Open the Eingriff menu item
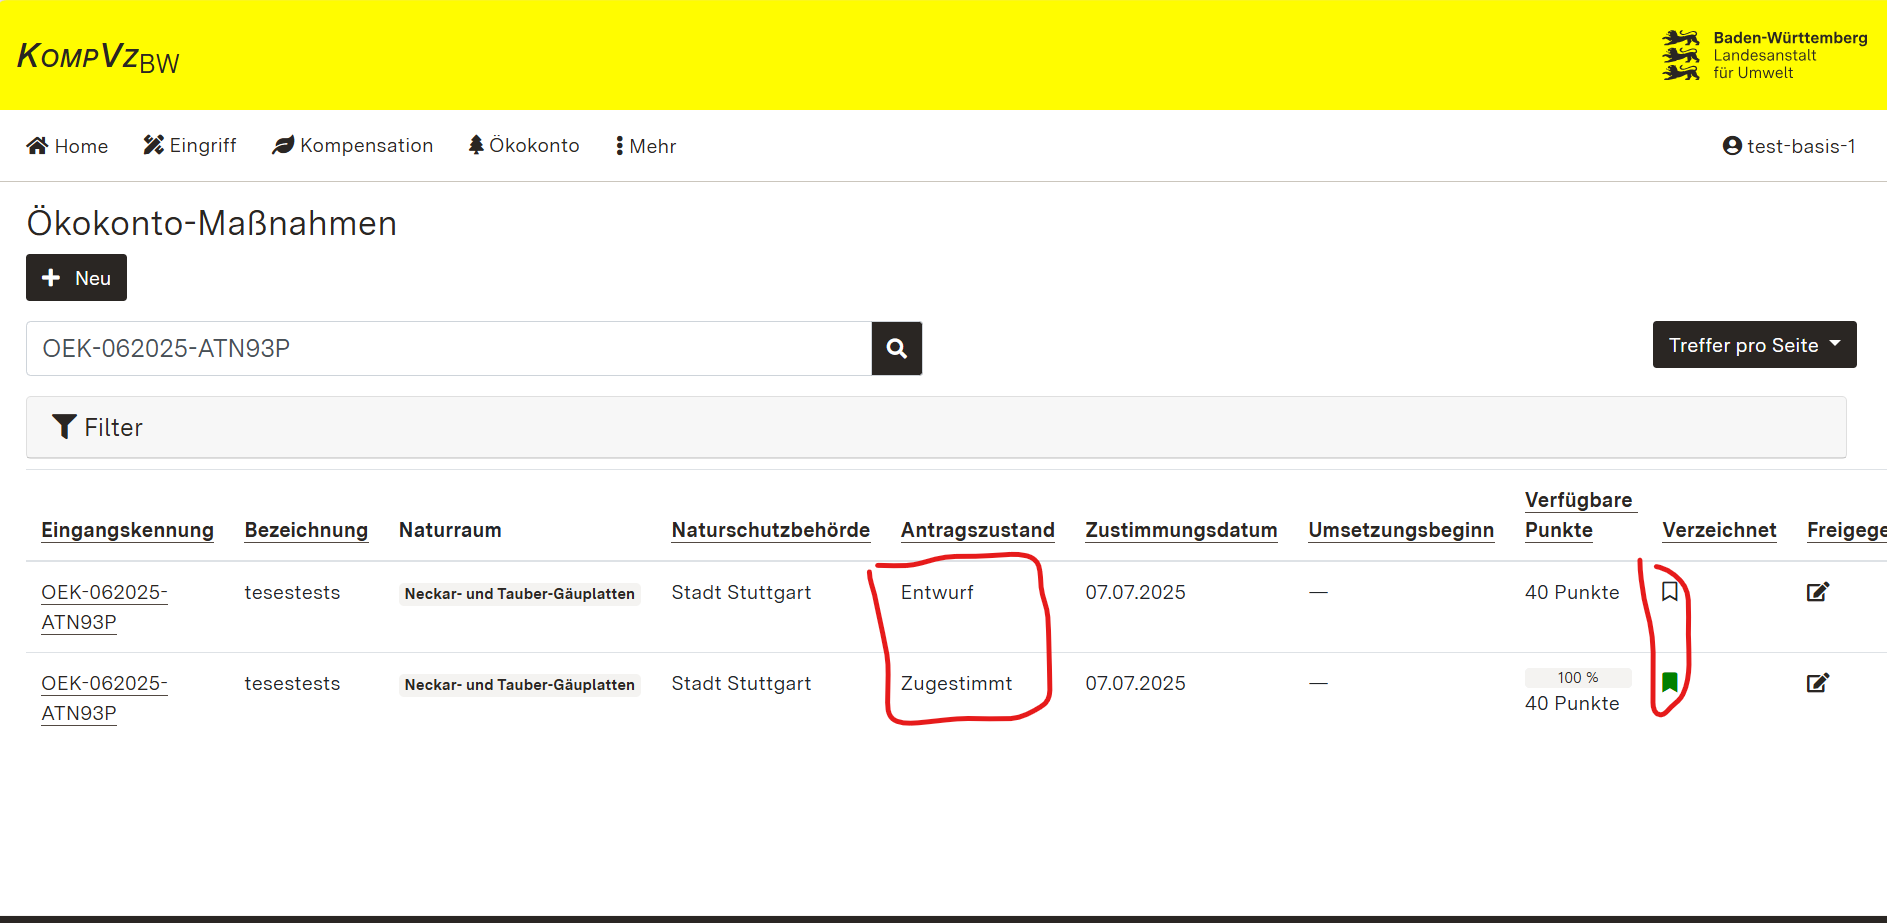This screenshot has width=1887, height=923. click(190, 146)
